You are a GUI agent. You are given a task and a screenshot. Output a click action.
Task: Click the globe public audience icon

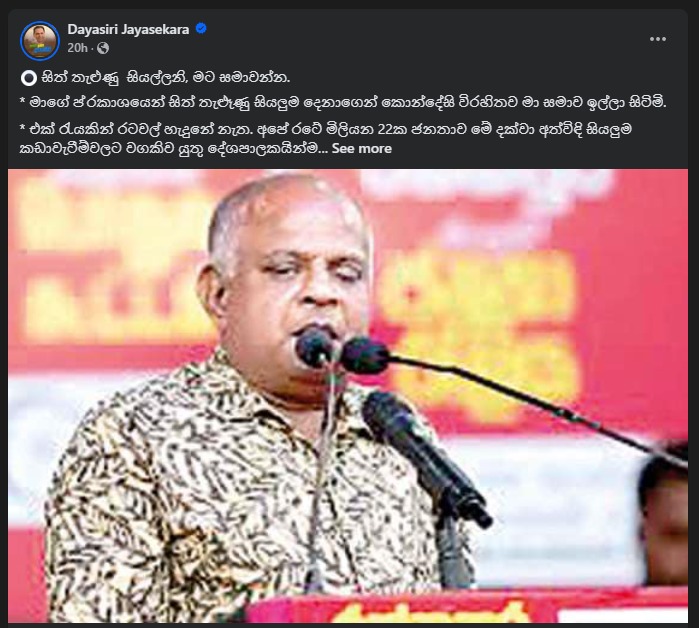[x=103, y=48]
